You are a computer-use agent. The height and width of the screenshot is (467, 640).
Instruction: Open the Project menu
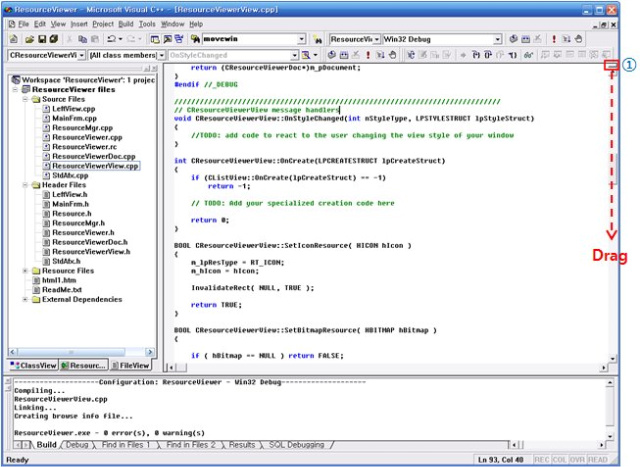[103, 24]
